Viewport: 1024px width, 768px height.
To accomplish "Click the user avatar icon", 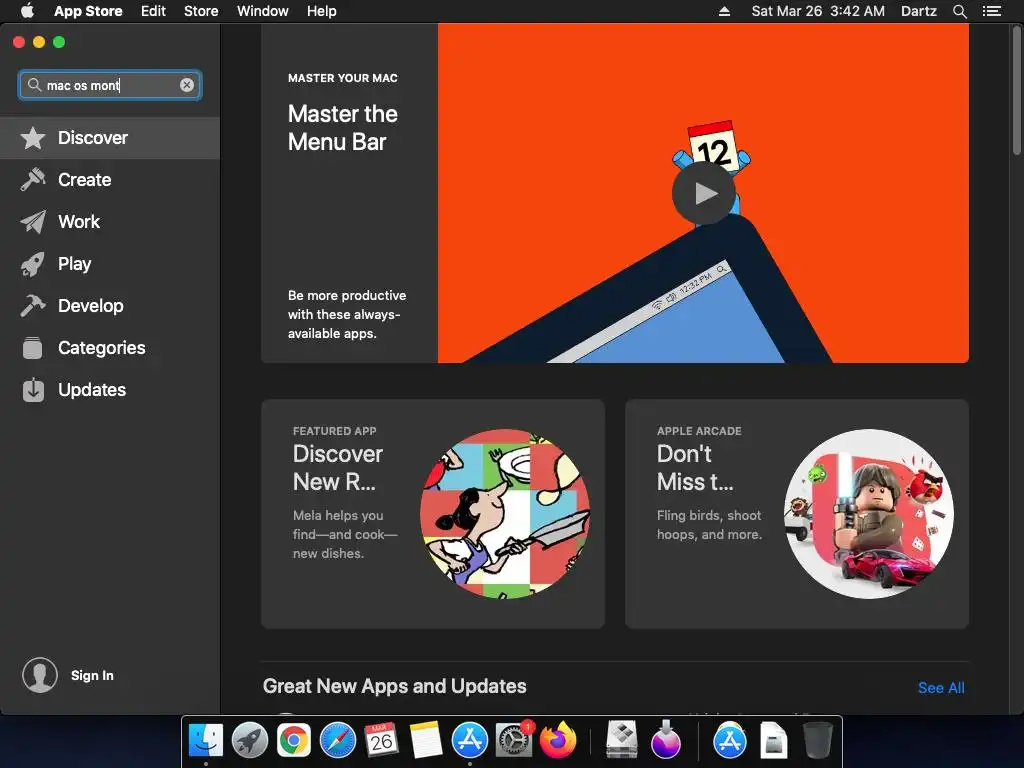I will (x=40, y=675).
